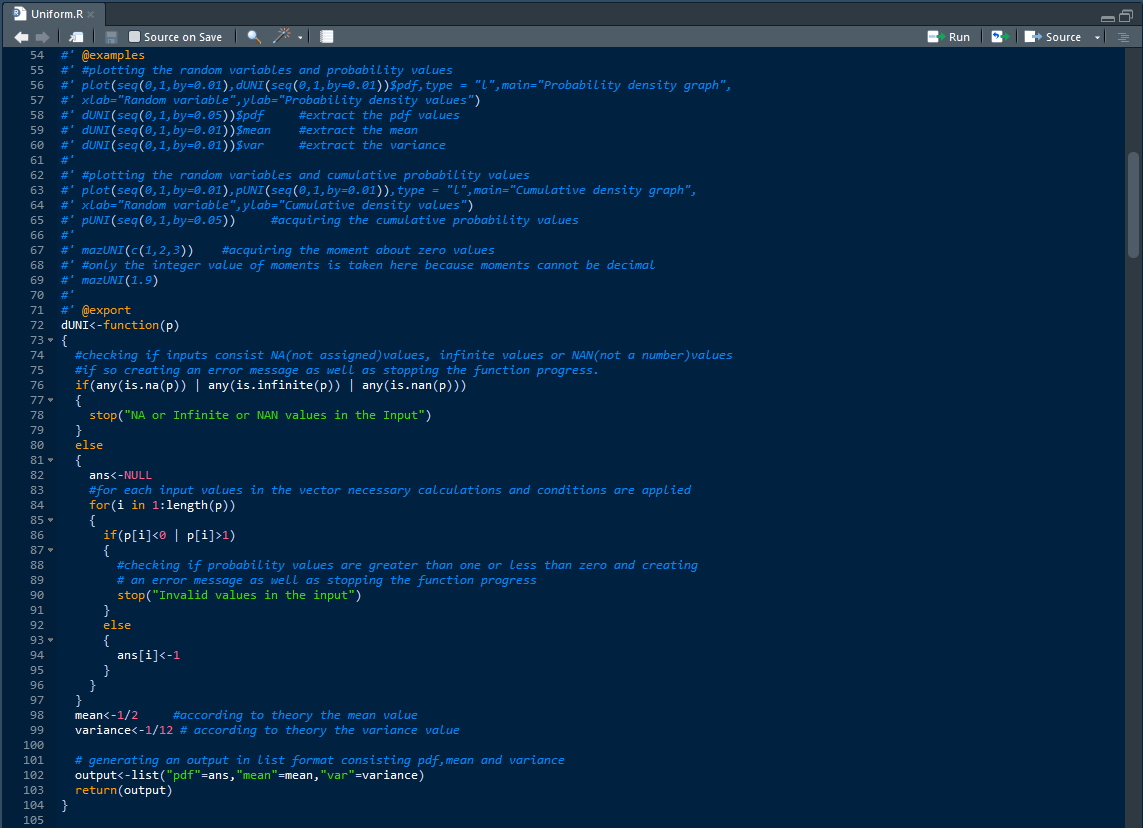Click '#extract the variance' comment
Screen dimensions: 1143x828
pos(372,145)
